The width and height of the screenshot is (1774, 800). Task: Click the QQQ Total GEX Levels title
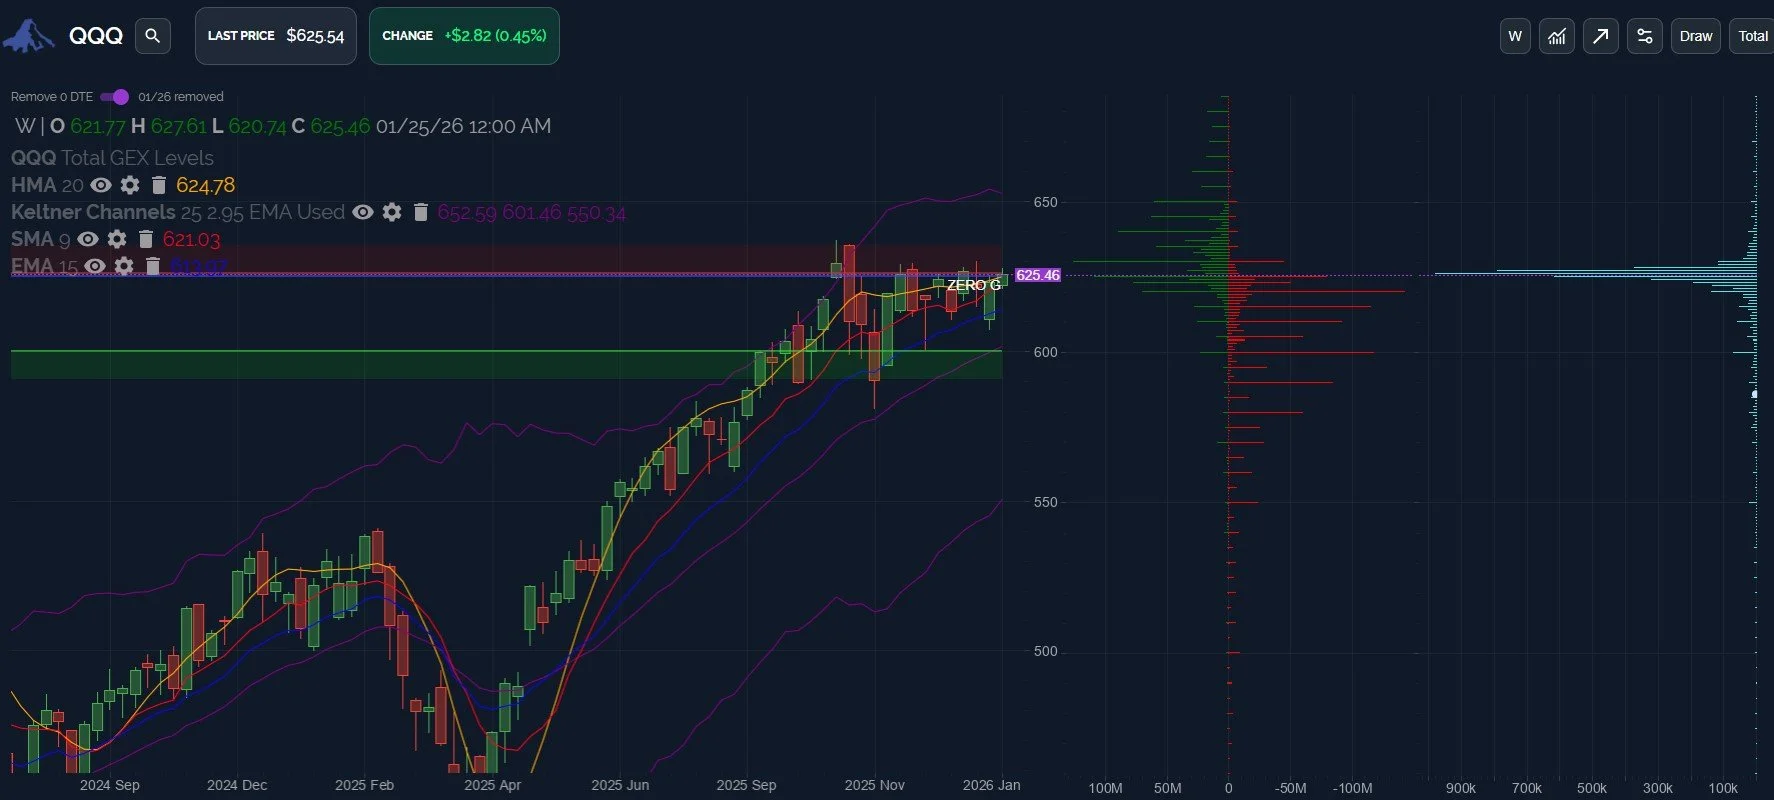pyautogui.click(x=112, y=158)
